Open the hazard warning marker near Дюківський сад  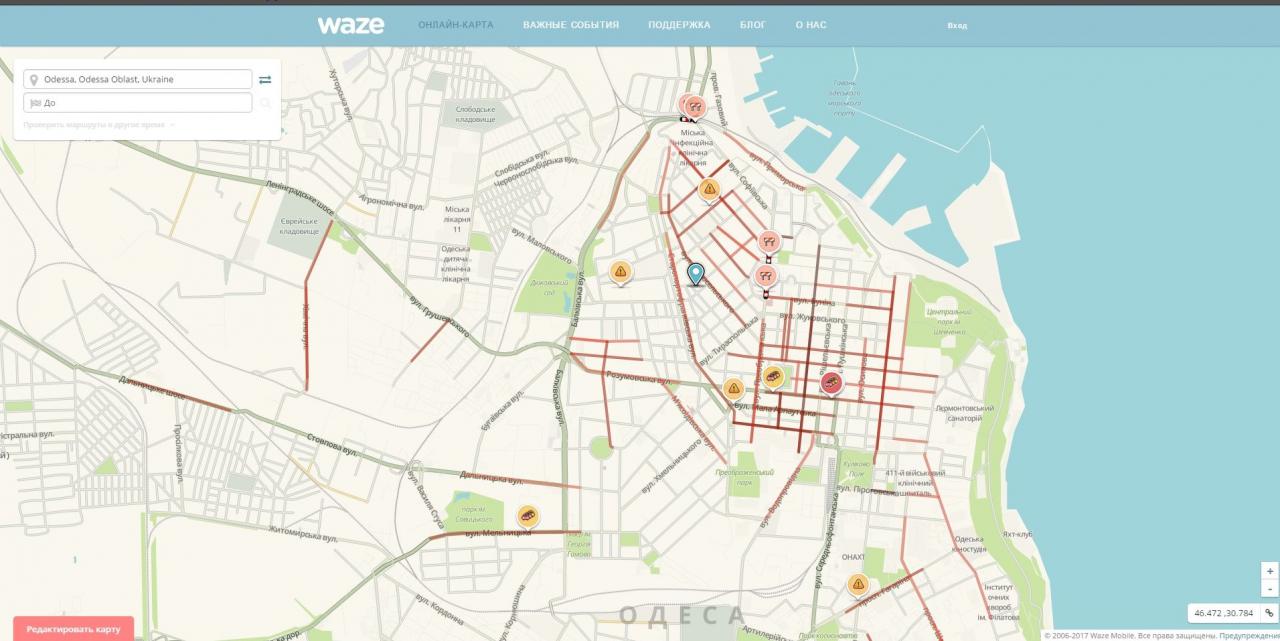pos(620,271)
